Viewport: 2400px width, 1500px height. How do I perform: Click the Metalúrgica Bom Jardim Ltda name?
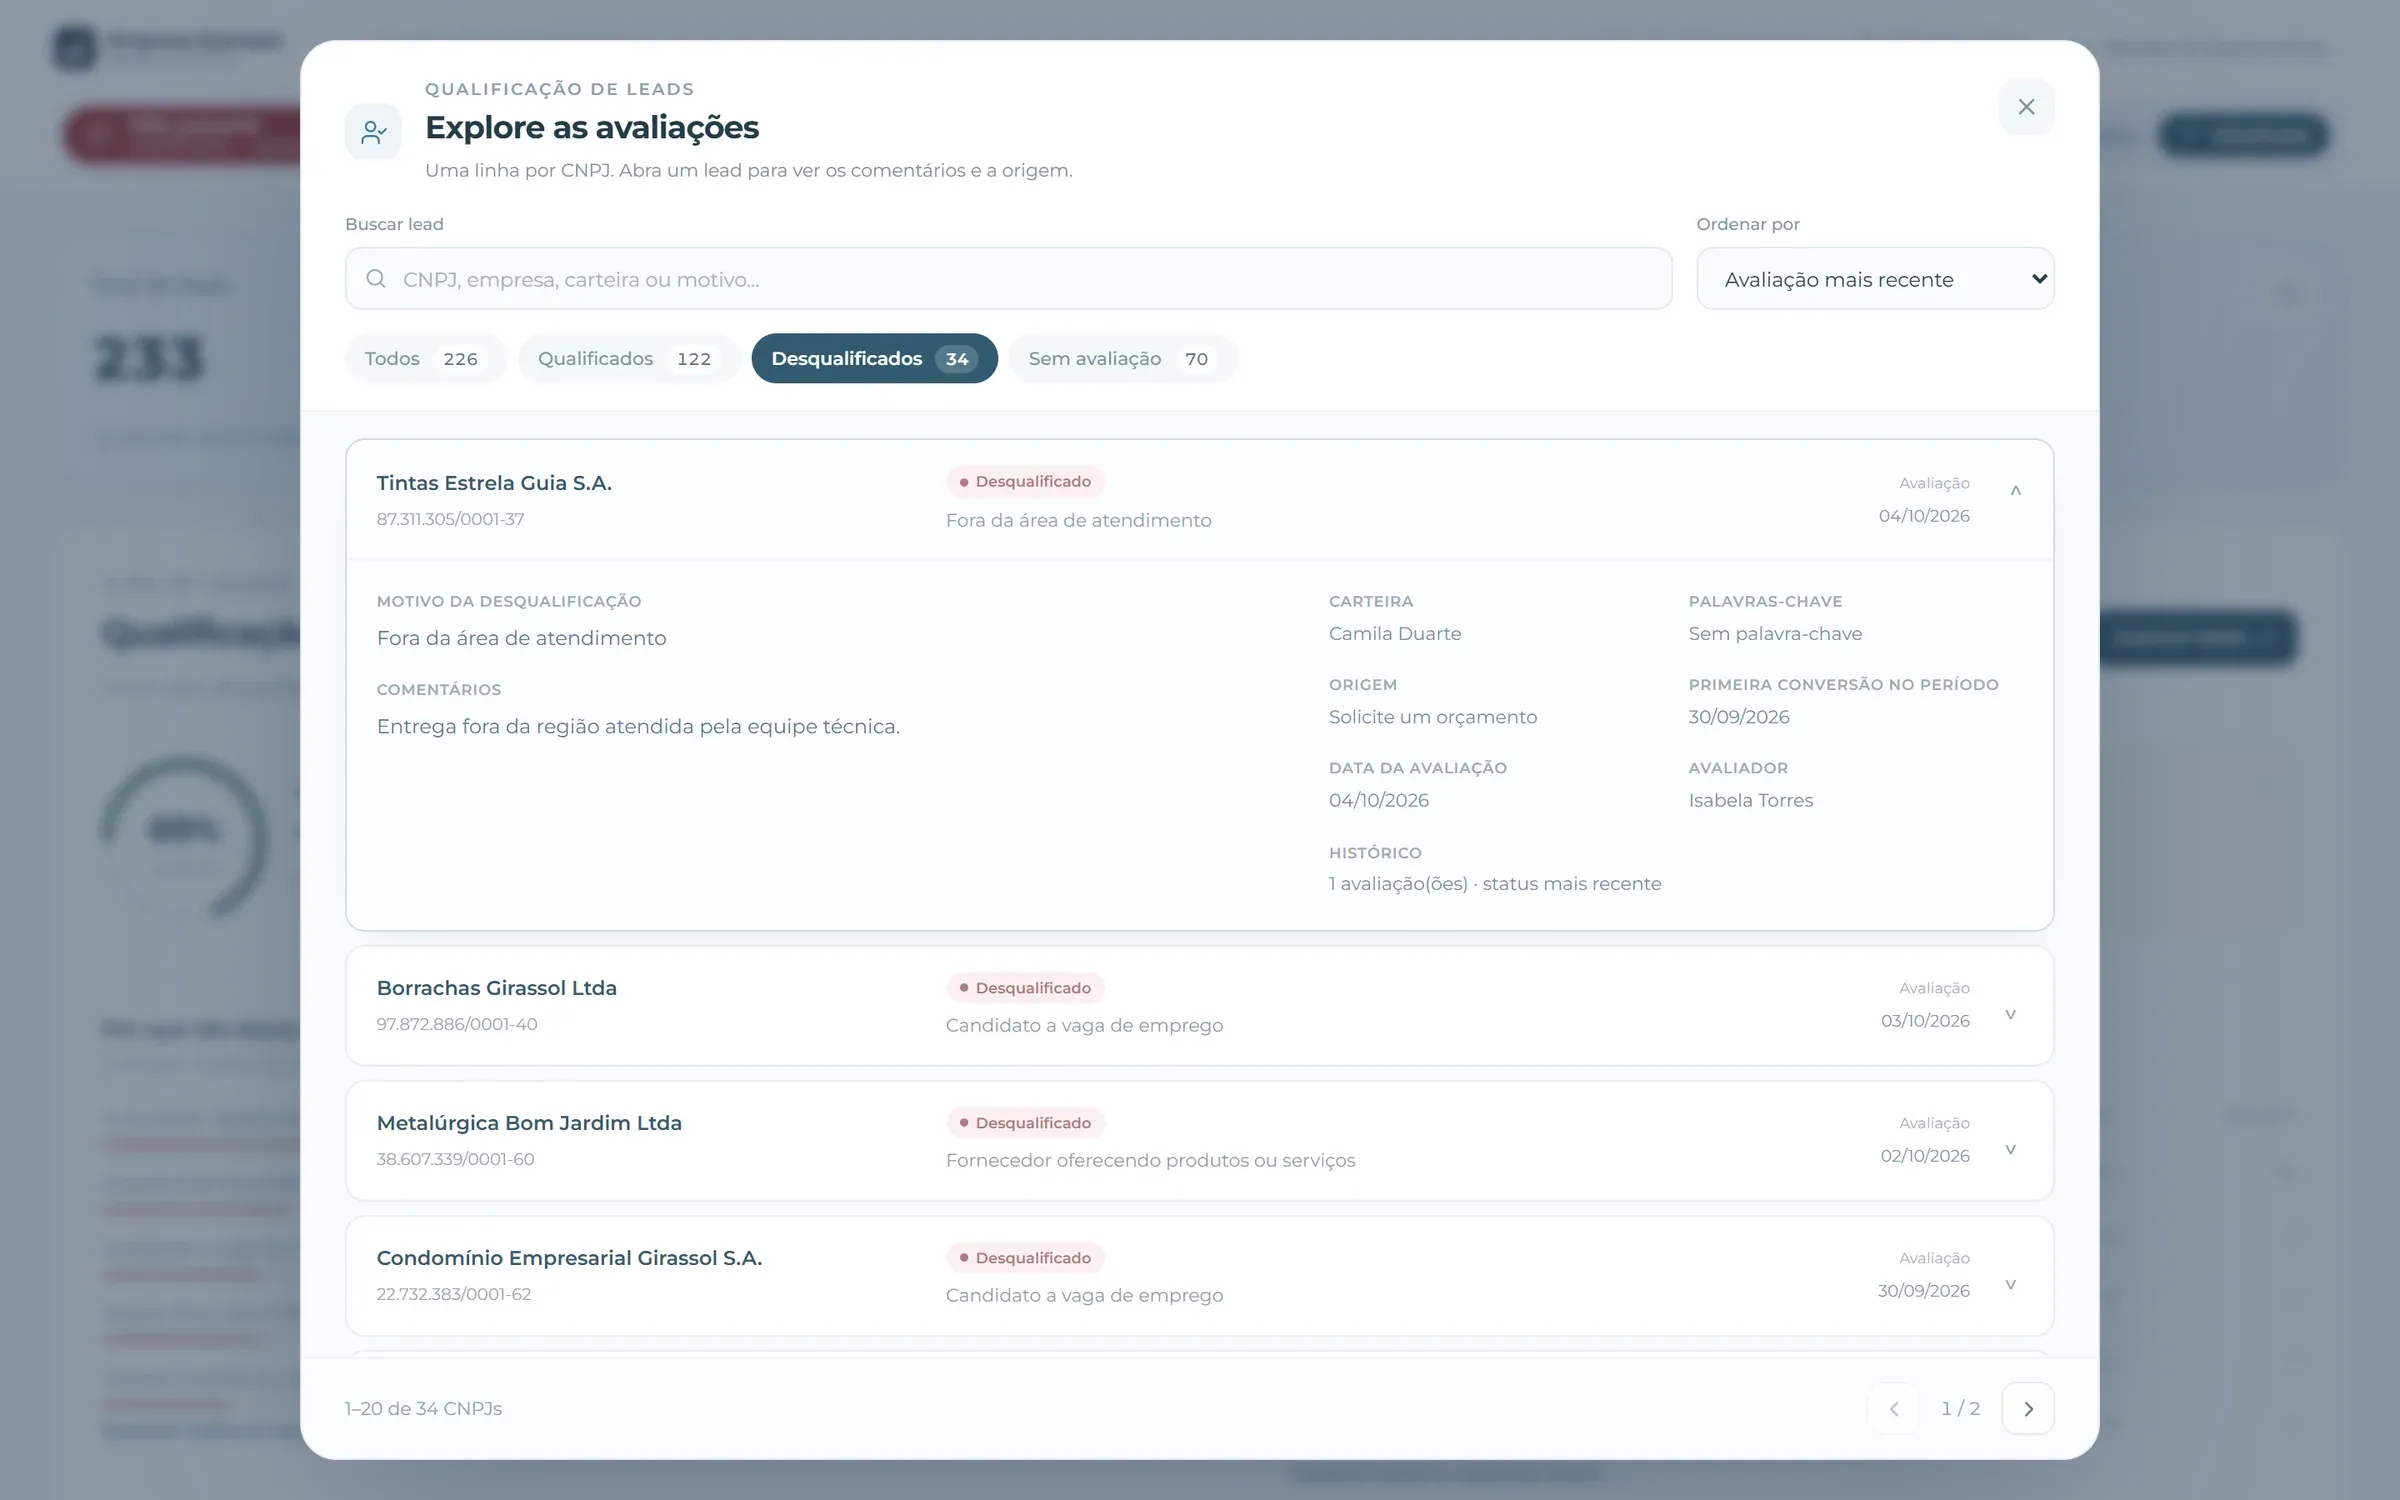point(529,1123)
